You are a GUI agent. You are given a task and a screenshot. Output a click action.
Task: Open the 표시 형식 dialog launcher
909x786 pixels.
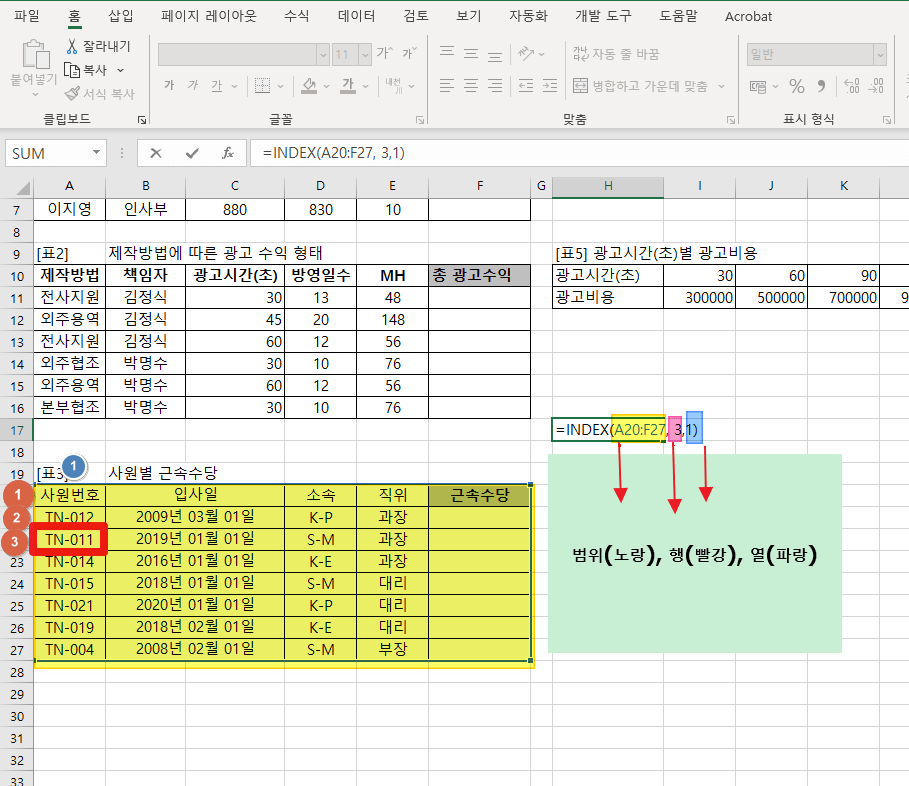tap(886, 120)
